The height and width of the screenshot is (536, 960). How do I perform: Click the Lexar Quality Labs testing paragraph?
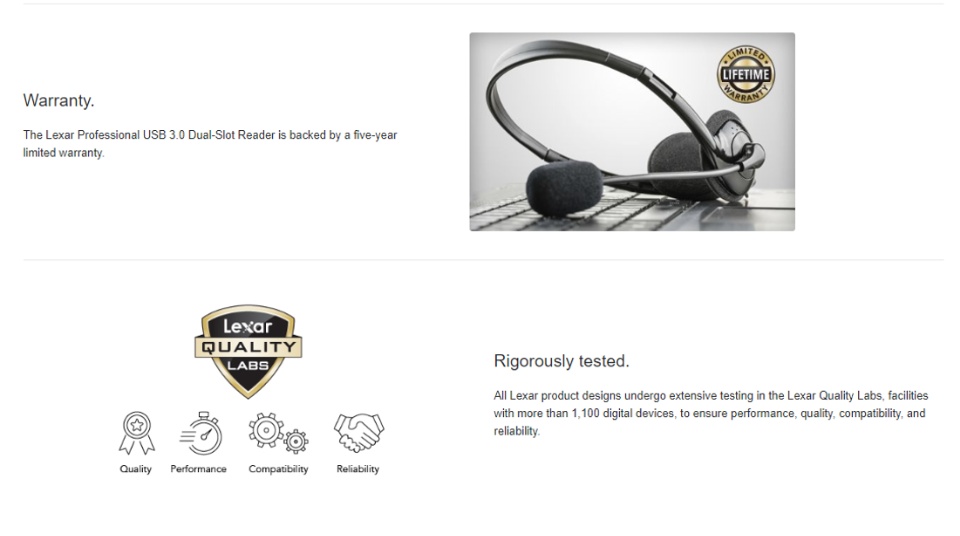coord(711,413)
